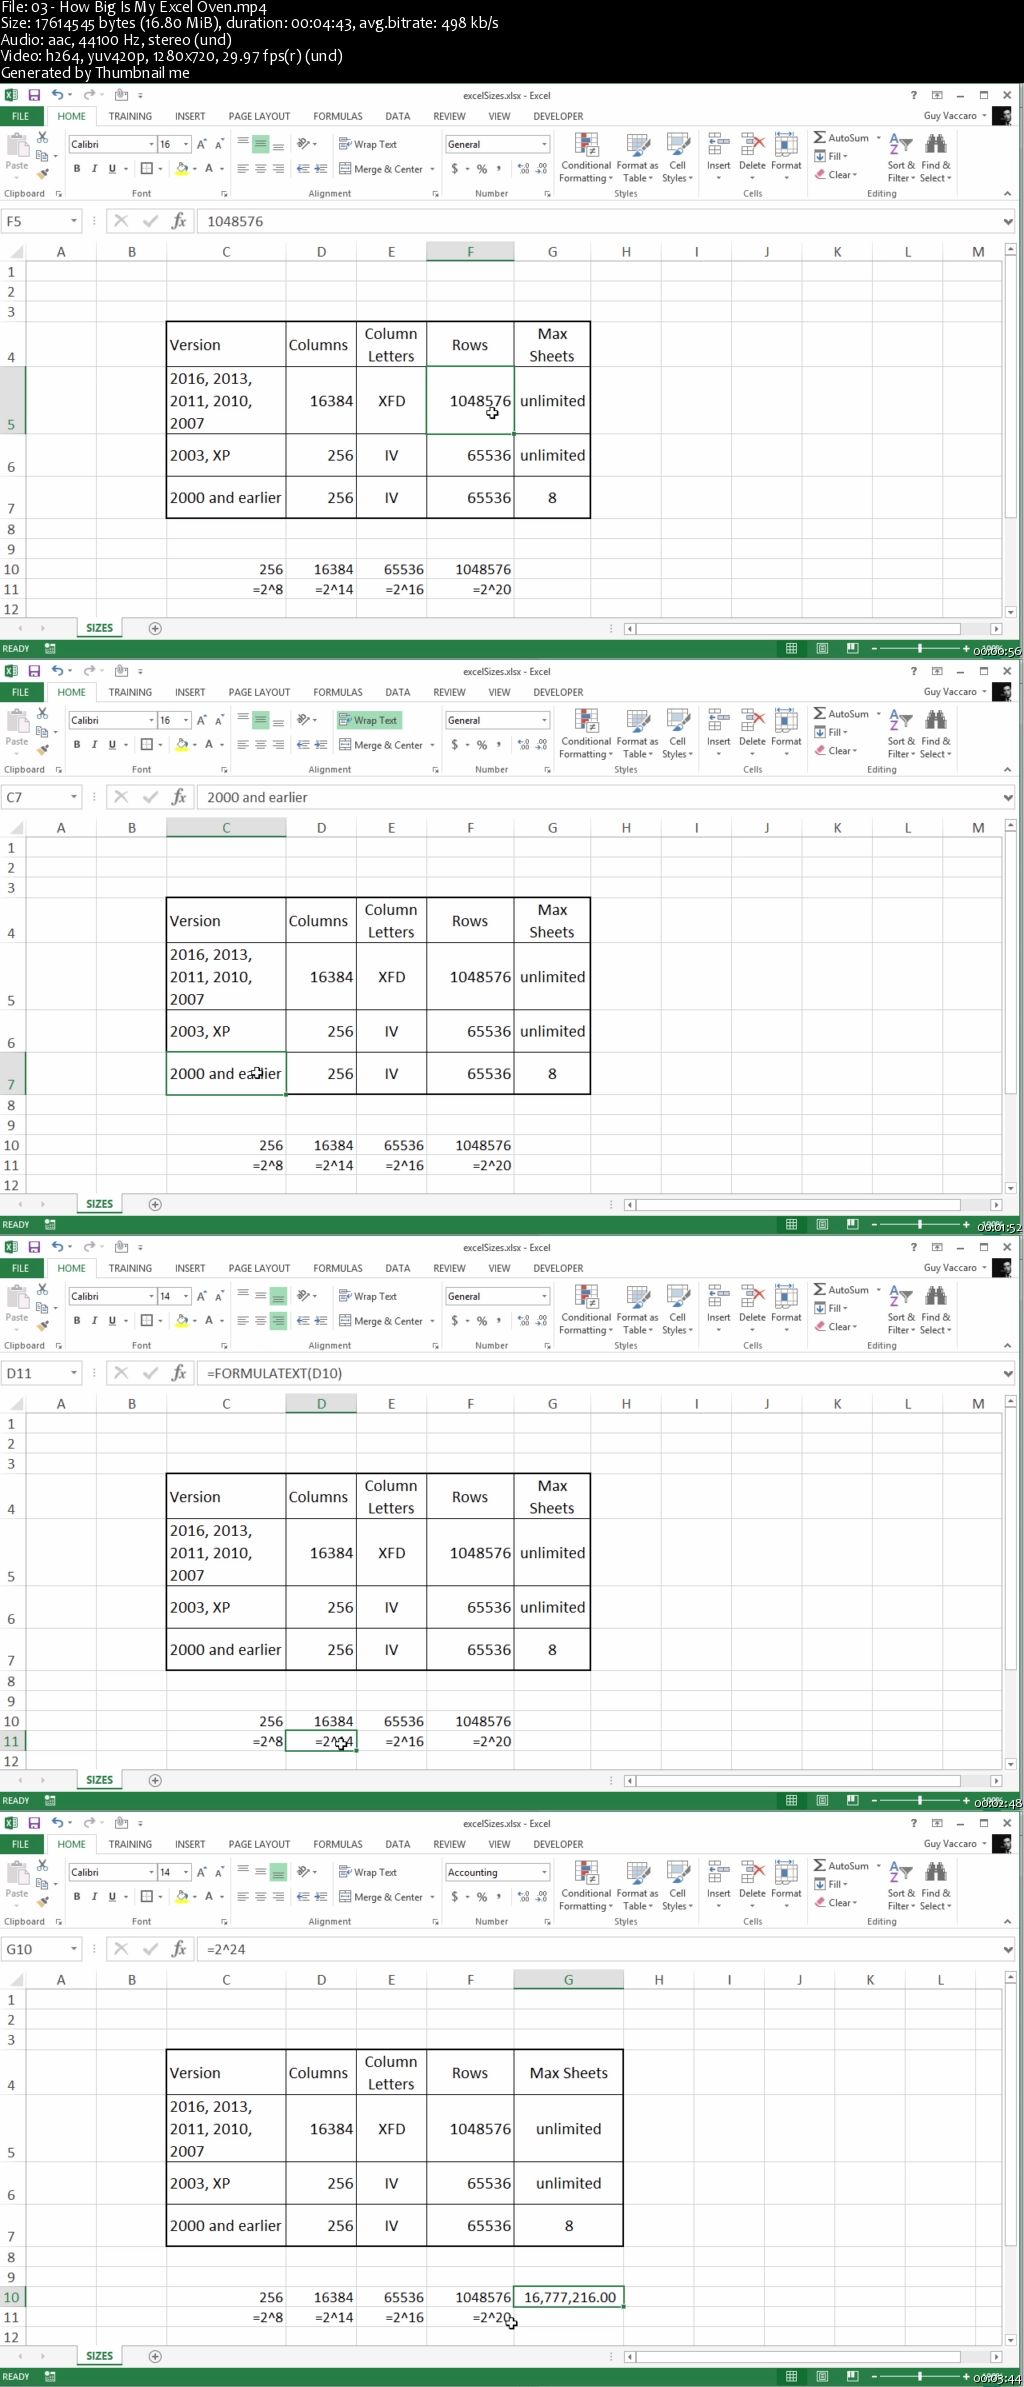The width and height of the screenshot is (1024, 2387).
Task: Toggle Align Right in the D11 window
Action: [x=278, y=1321]
